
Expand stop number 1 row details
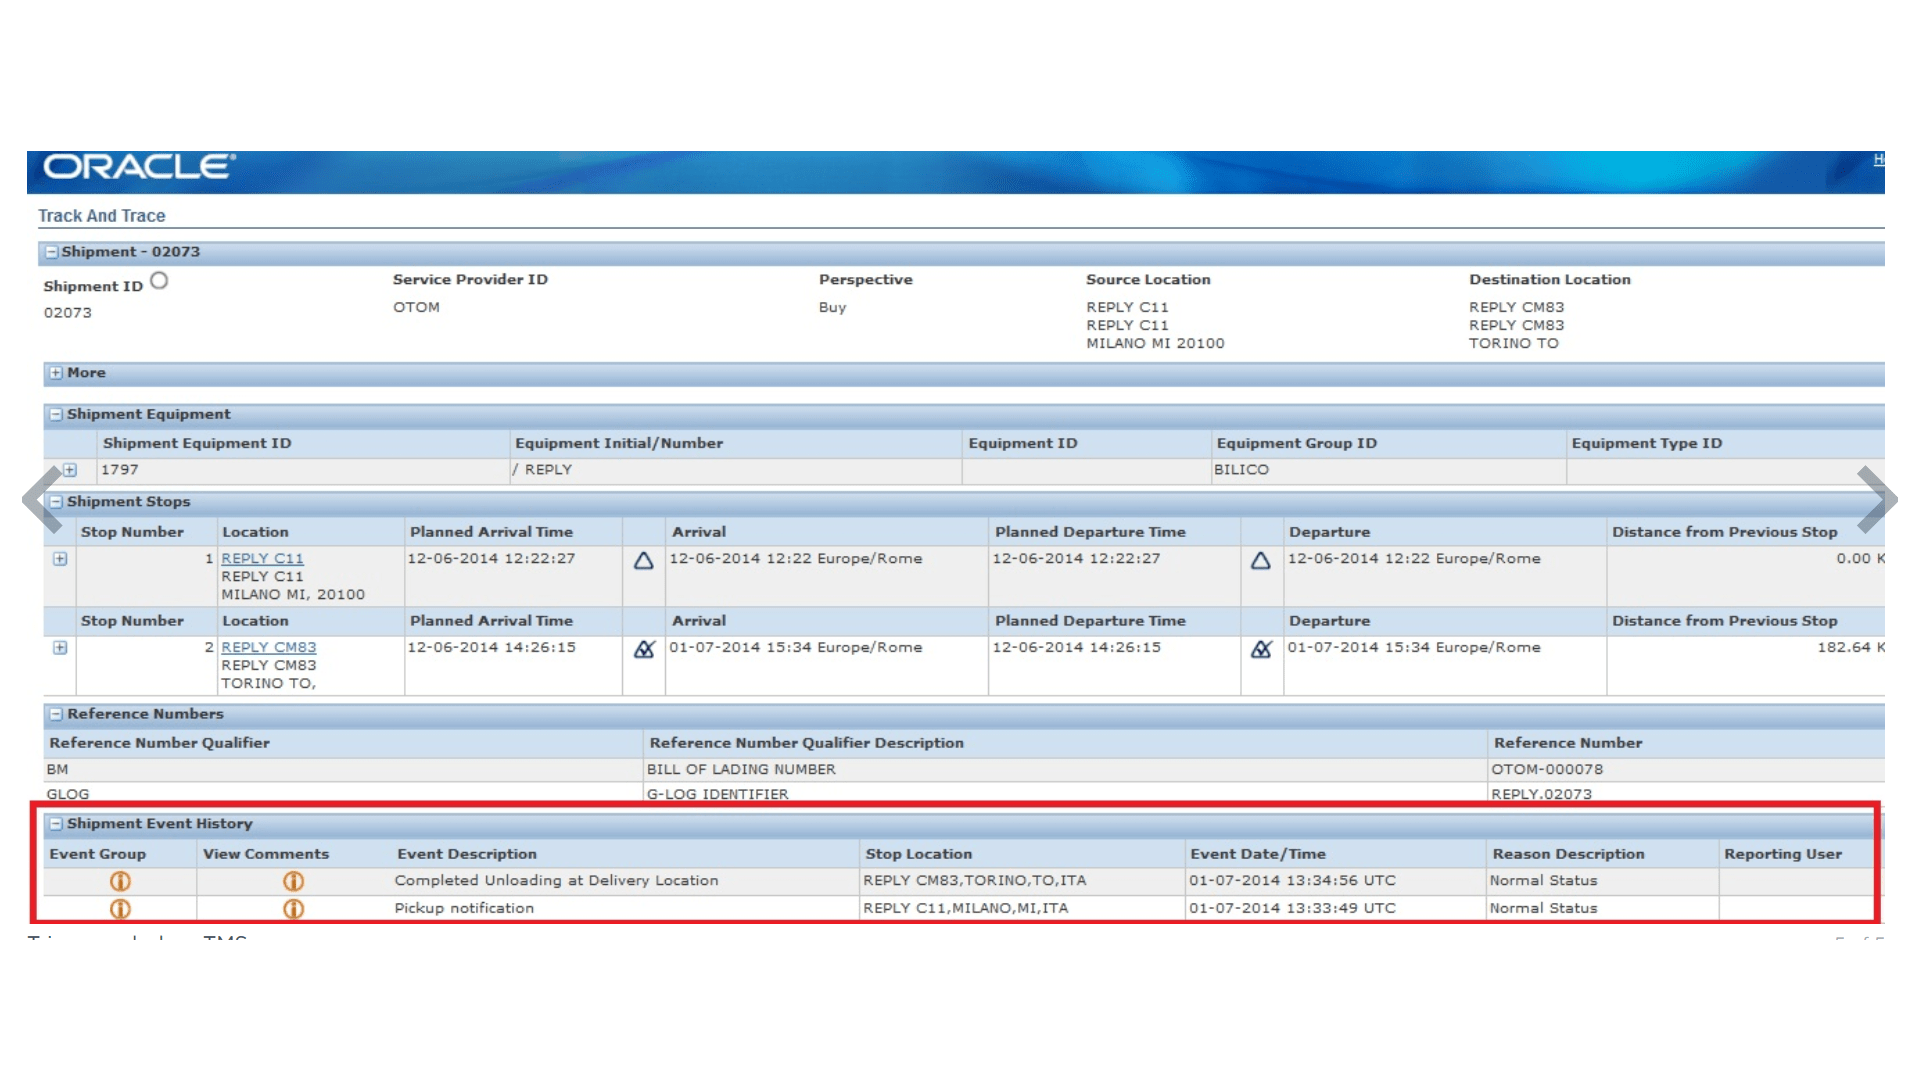coord(60,559)
